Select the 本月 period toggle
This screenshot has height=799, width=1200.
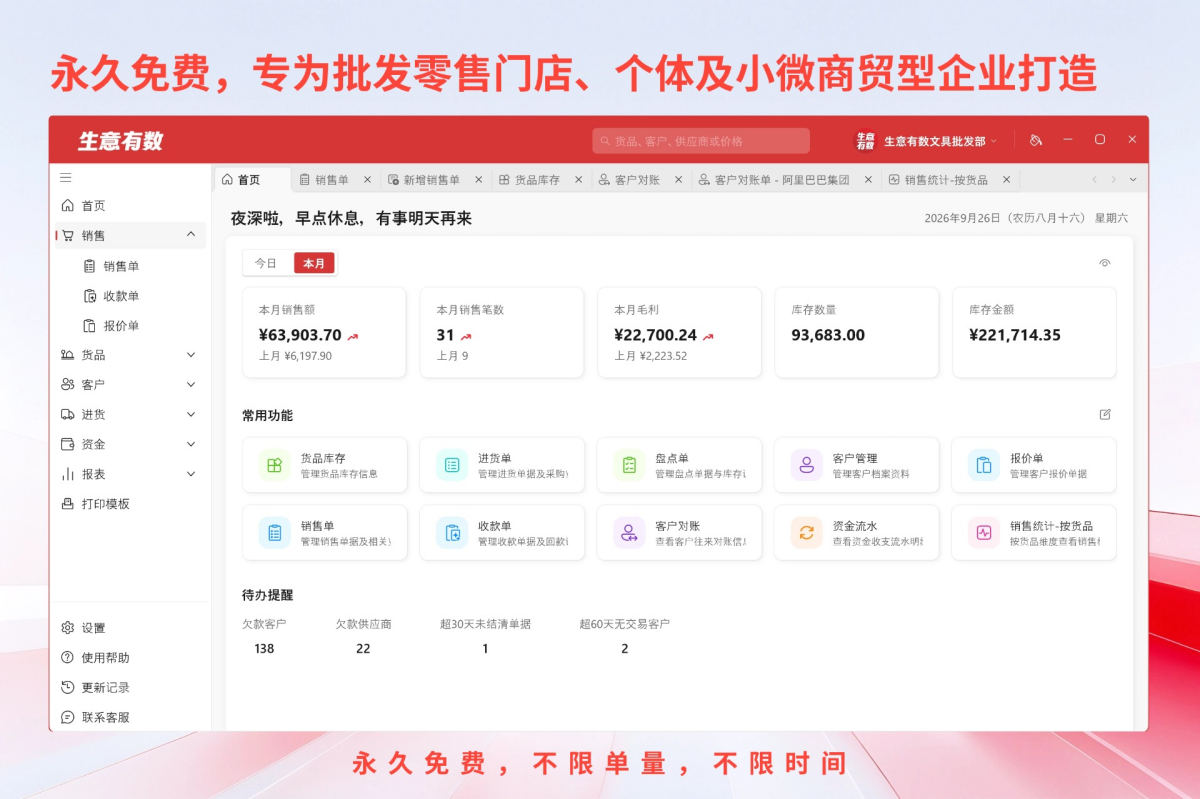click(x=314, y=263)
